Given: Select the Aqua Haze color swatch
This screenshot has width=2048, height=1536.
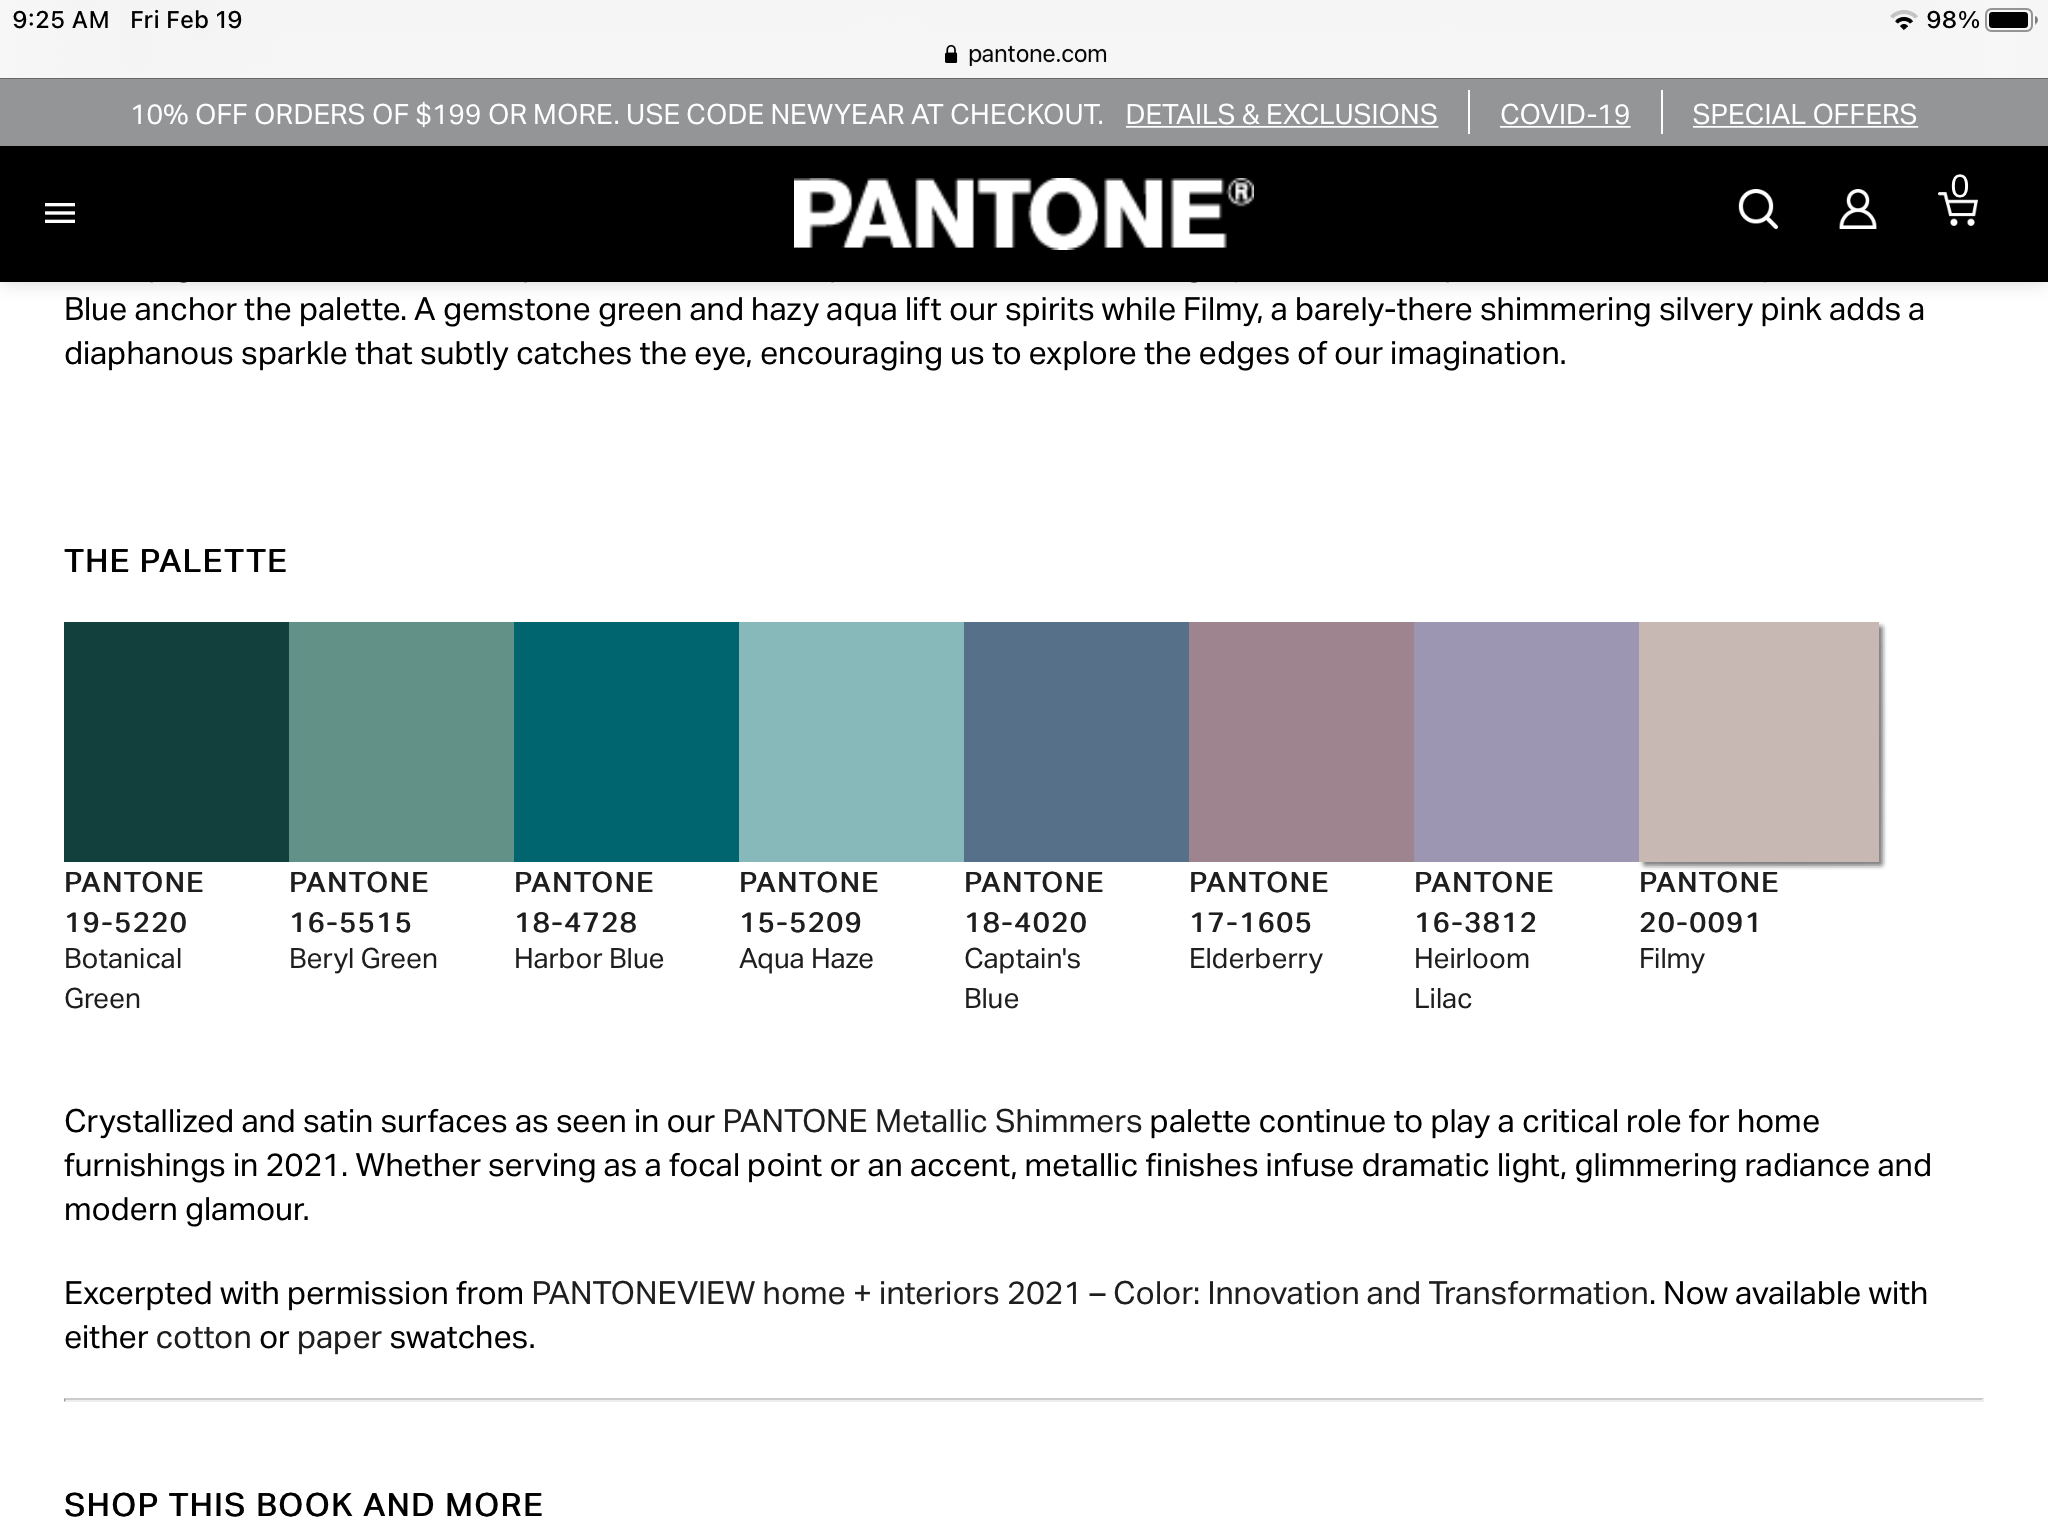Looking at the screenshot, I should (851, 741).
